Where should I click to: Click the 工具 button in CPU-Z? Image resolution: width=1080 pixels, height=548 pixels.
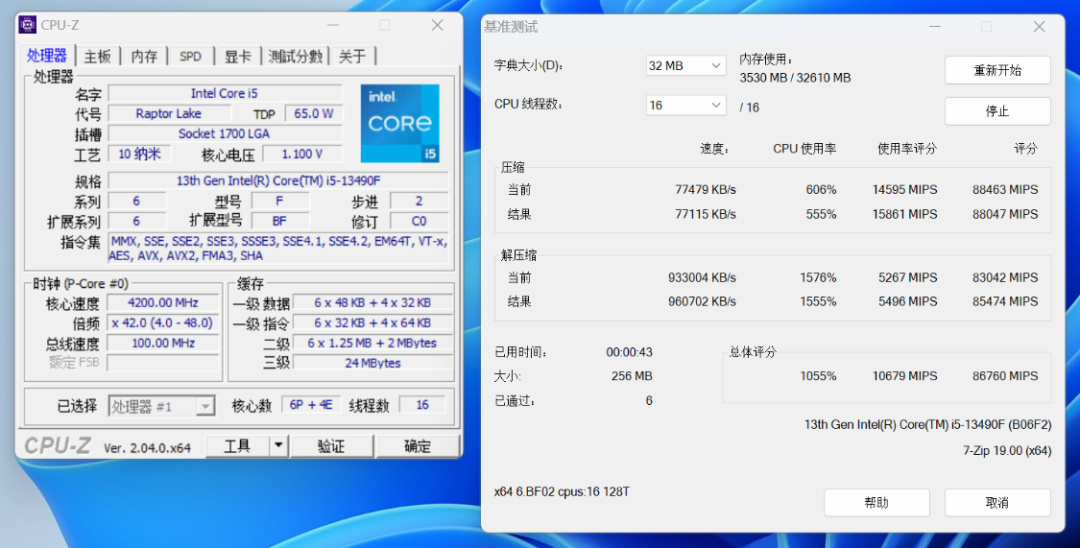237,446
